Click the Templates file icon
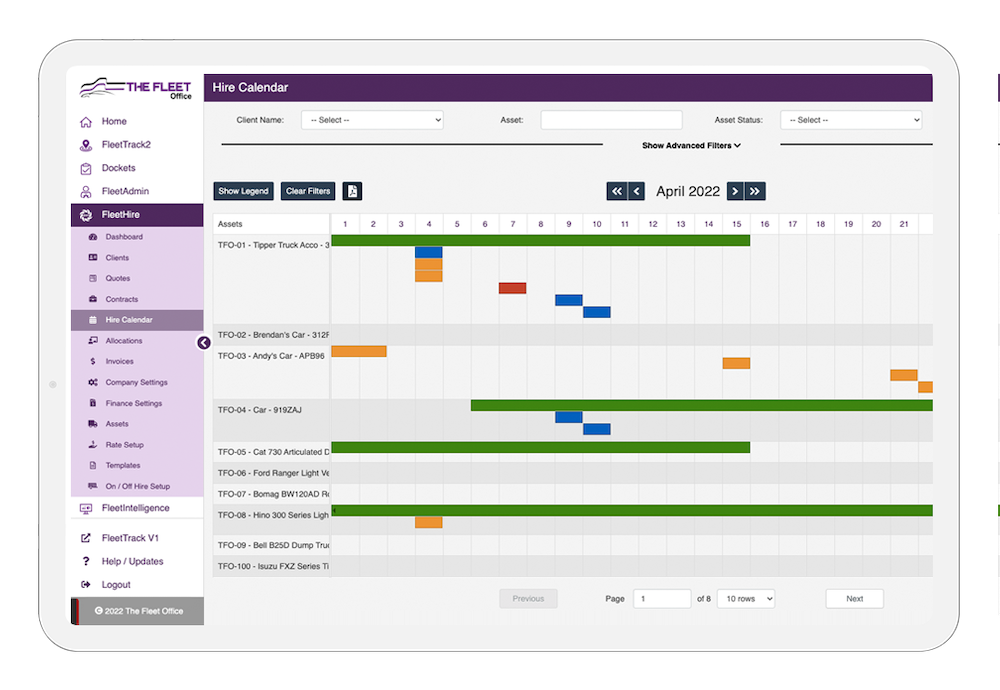 (x=92, y=466)
